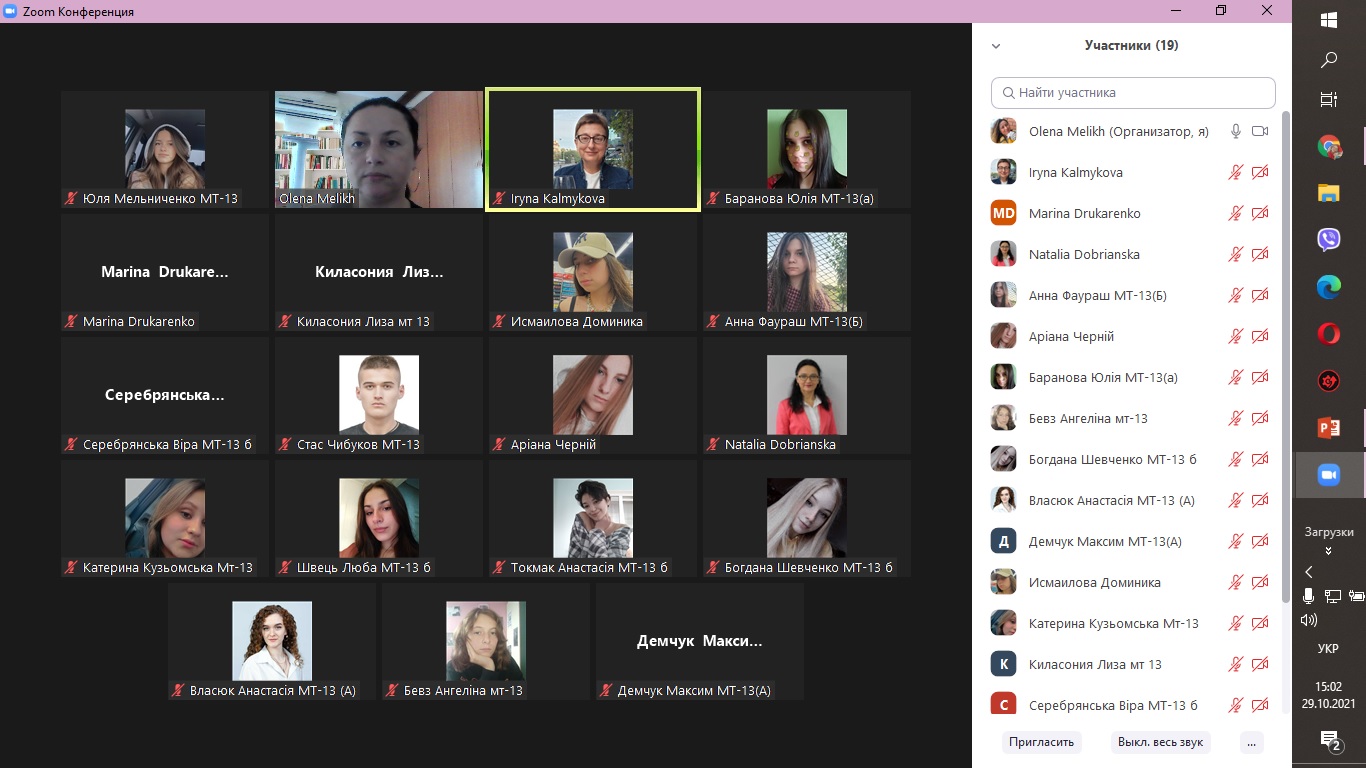Click the Загрузки toolbar label

click(x=1329, y=532)
